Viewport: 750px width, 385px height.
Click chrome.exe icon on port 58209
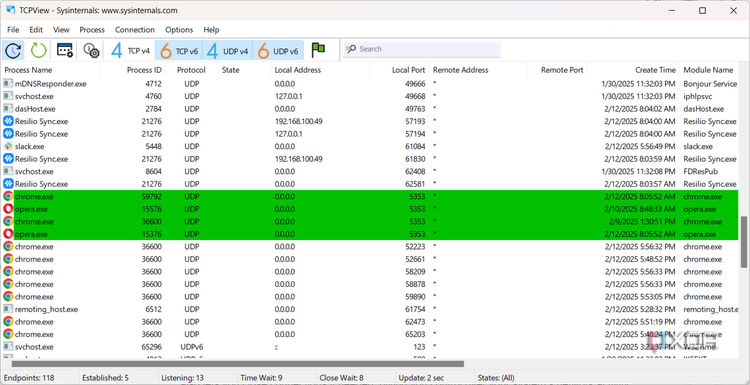[x=8, y=271]
